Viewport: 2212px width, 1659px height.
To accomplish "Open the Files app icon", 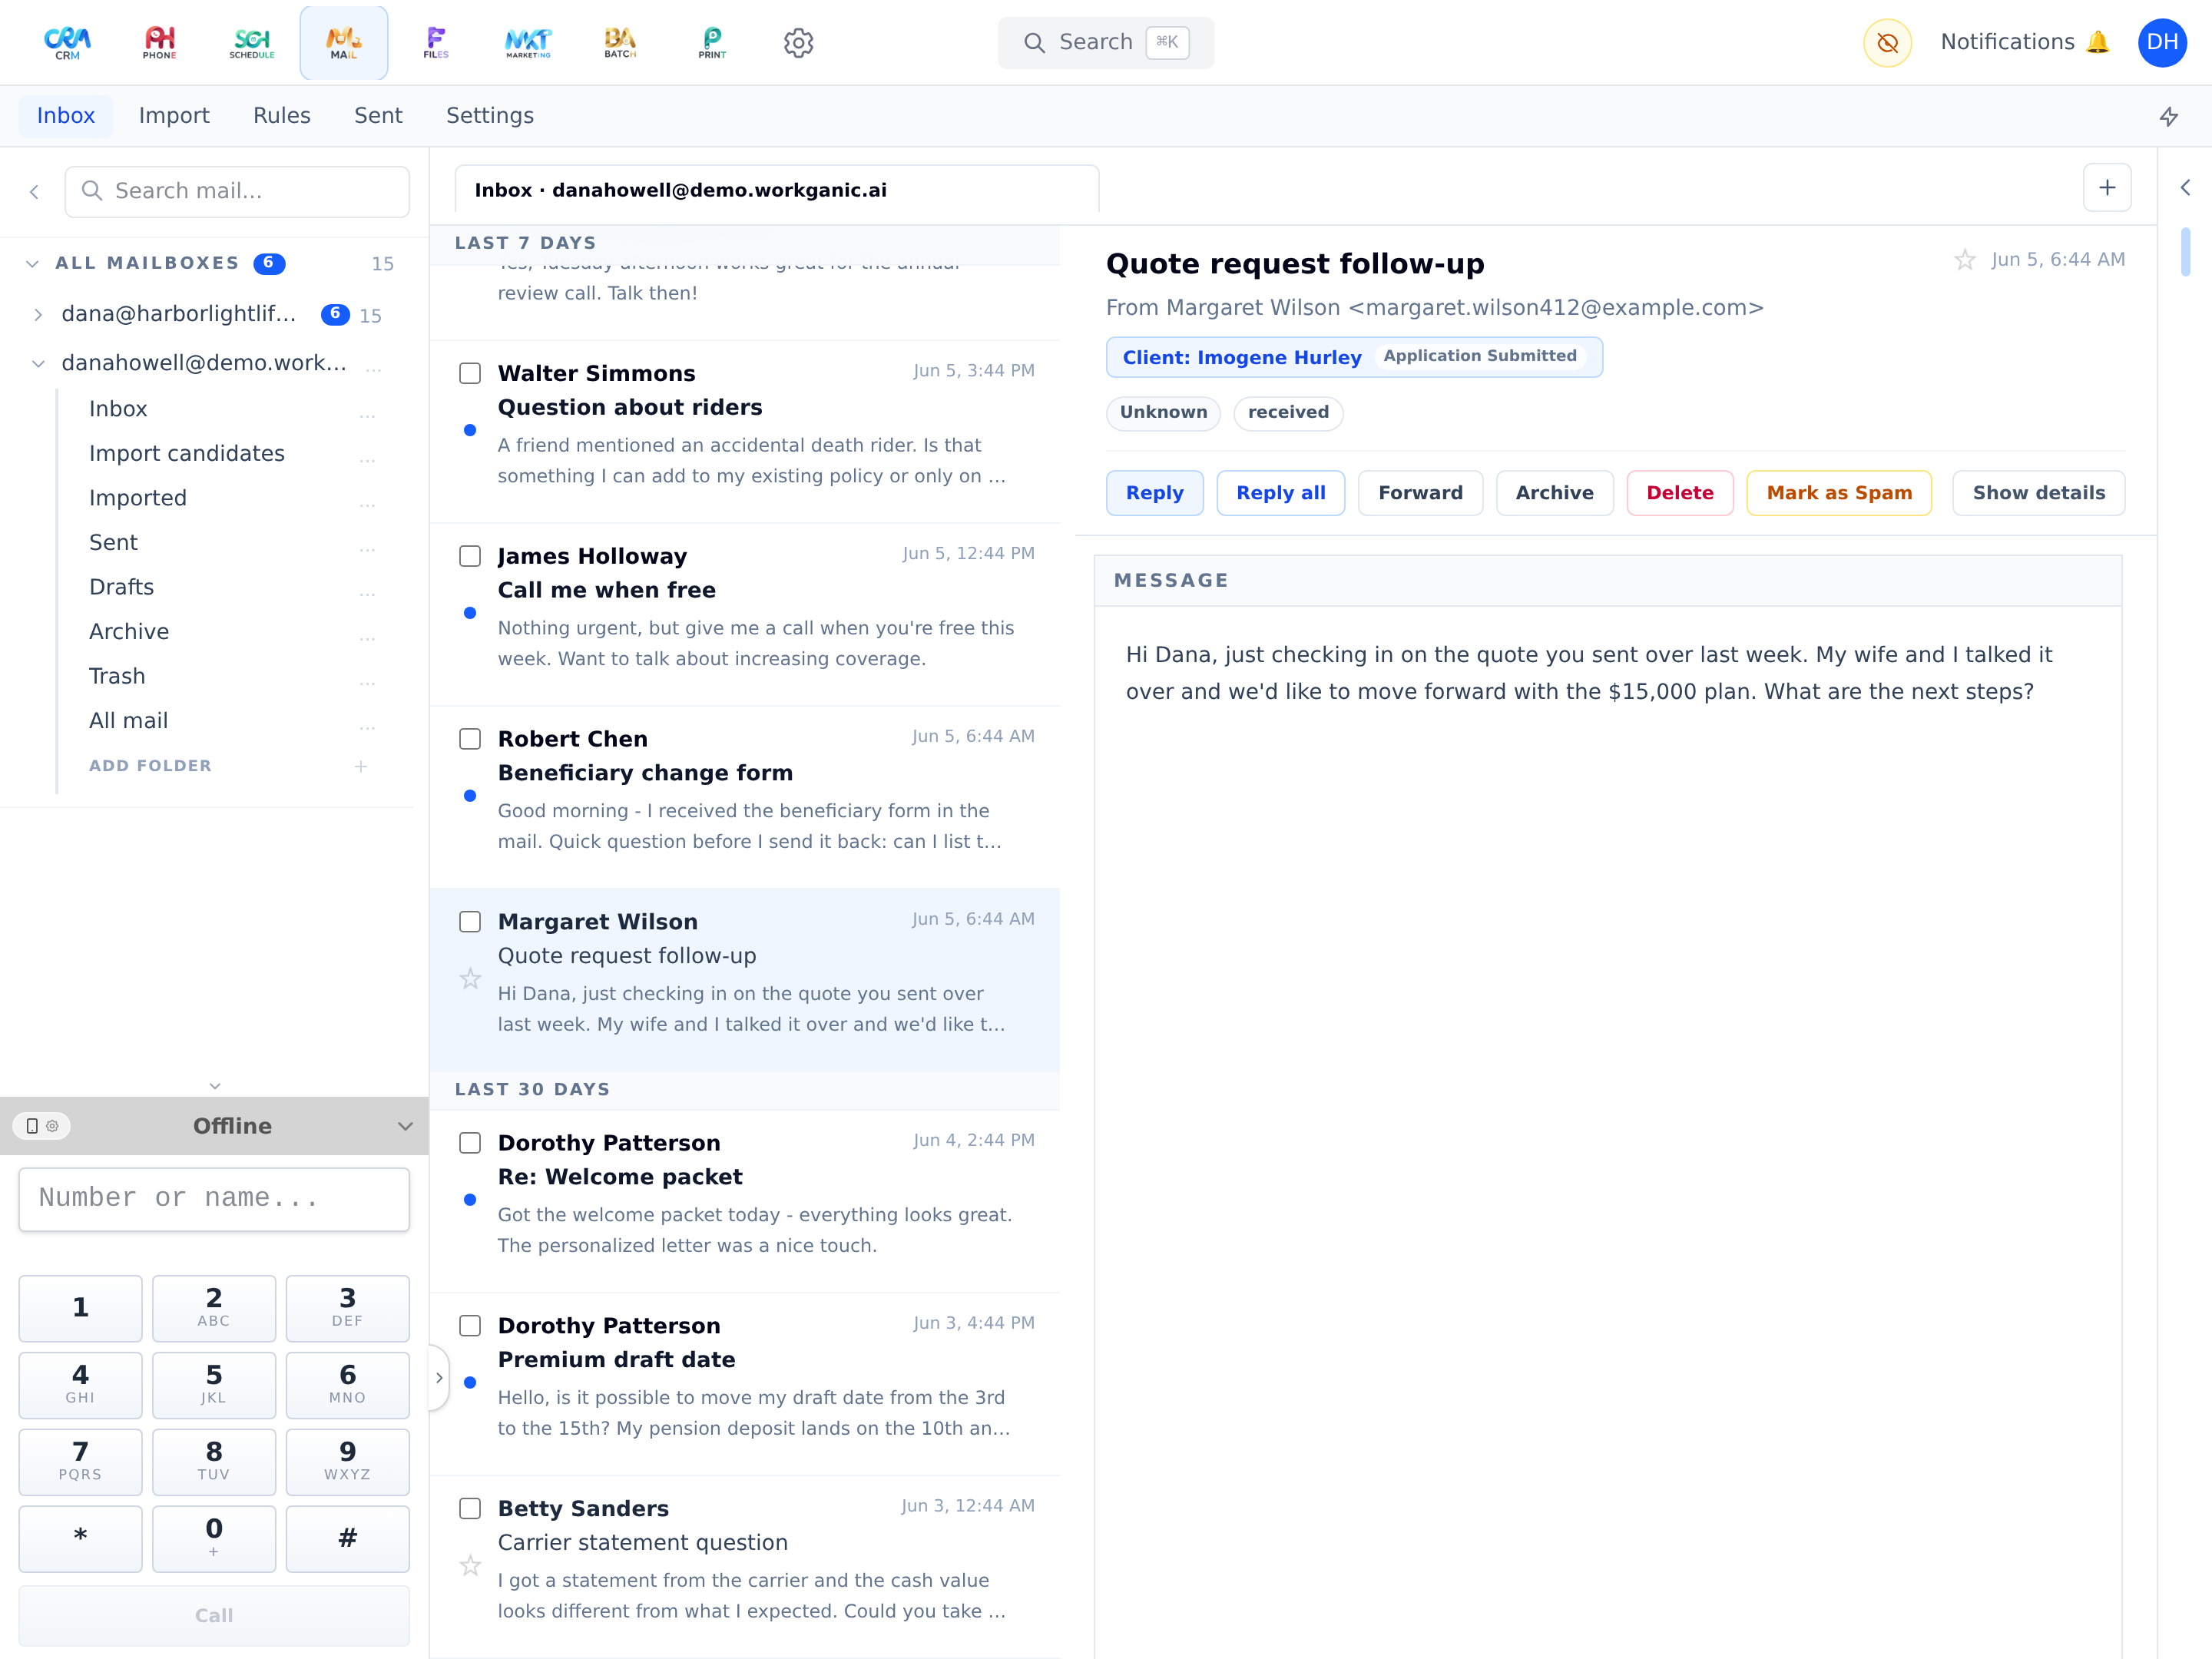I will click(436, 43).
